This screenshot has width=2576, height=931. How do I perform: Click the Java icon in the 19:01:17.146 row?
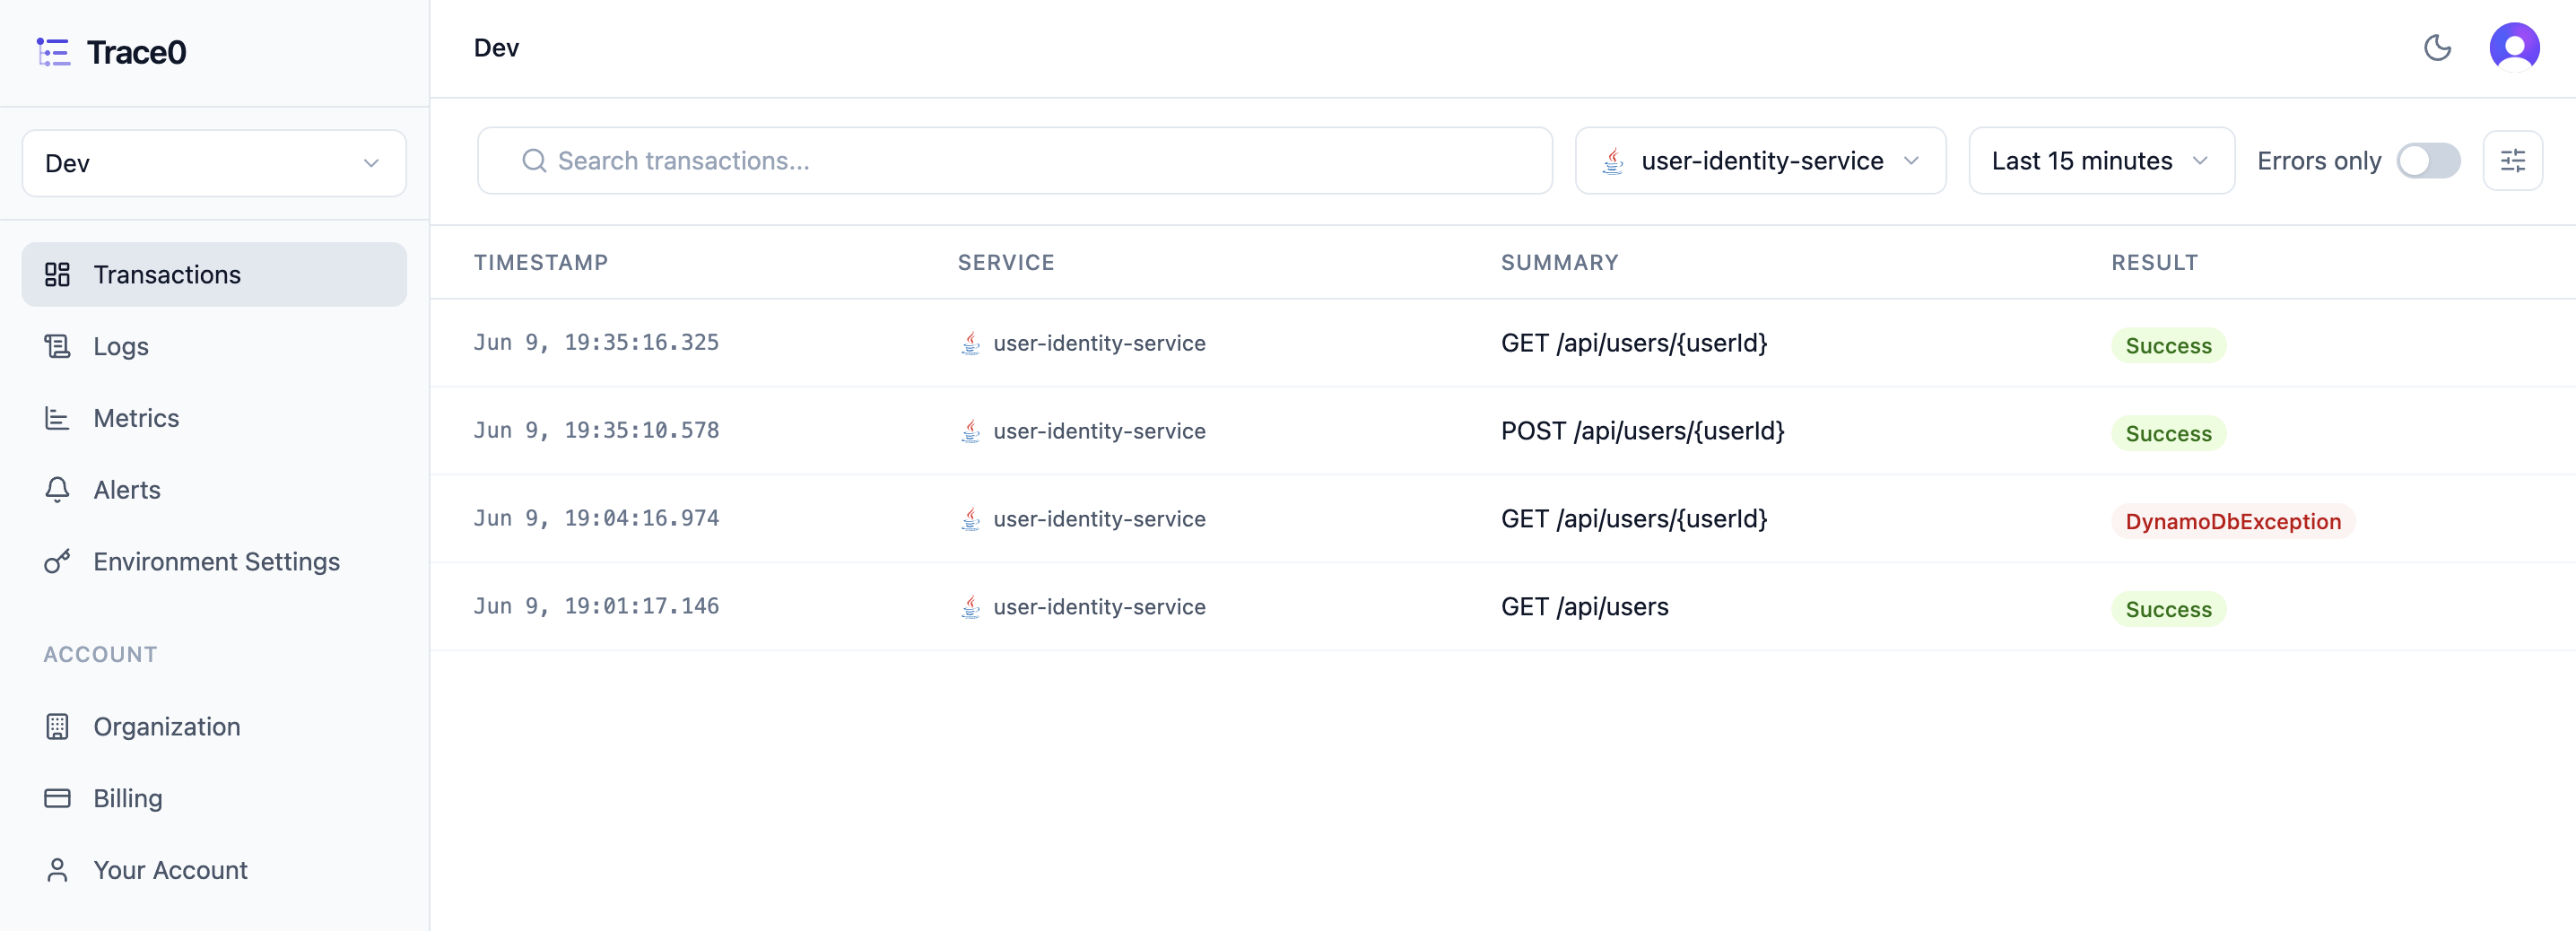pos(970,607)
